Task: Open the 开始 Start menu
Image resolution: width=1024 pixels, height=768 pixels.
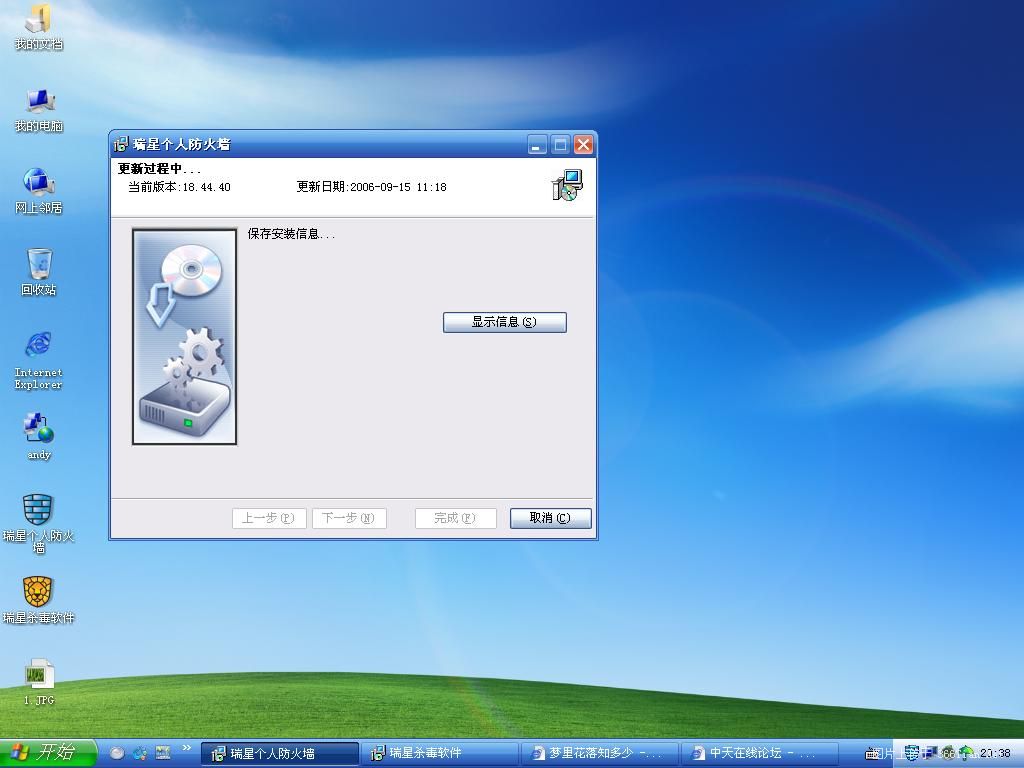Action: click(47, 753)
